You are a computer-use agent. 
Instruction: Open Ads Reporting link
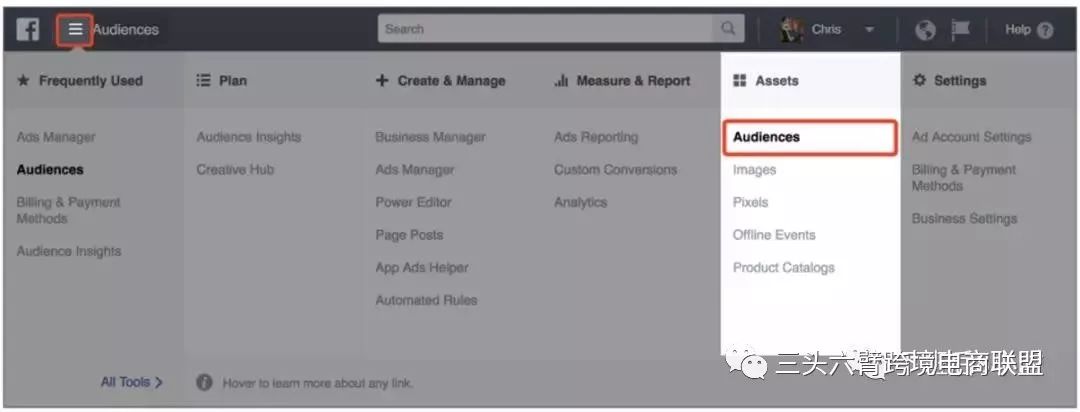click(596, 137)
